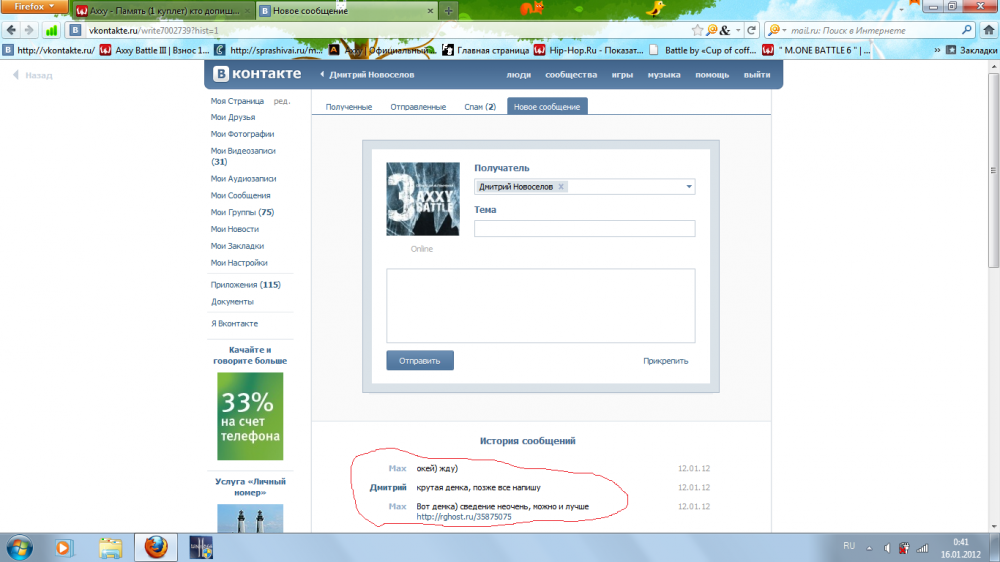The width and height of the screenshot is (1000, 562).
Task: Click the Axxy Battle avatar thumbnail
Action: tap(422, 199)
